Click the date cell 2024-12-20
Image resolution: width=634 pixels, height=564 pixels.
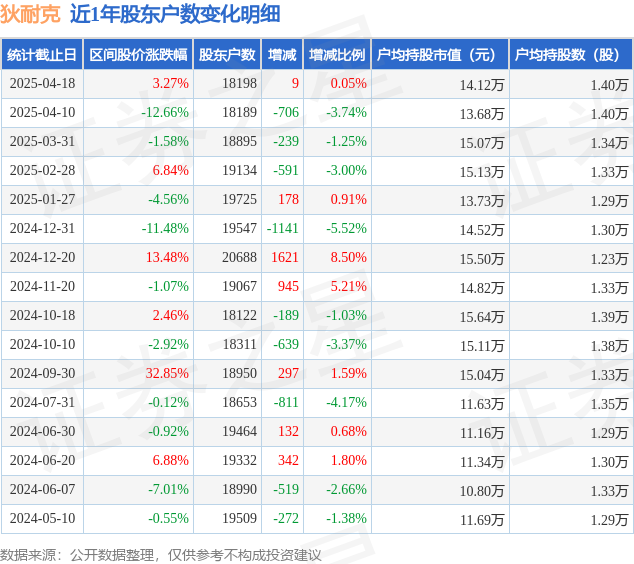point(42,258)
